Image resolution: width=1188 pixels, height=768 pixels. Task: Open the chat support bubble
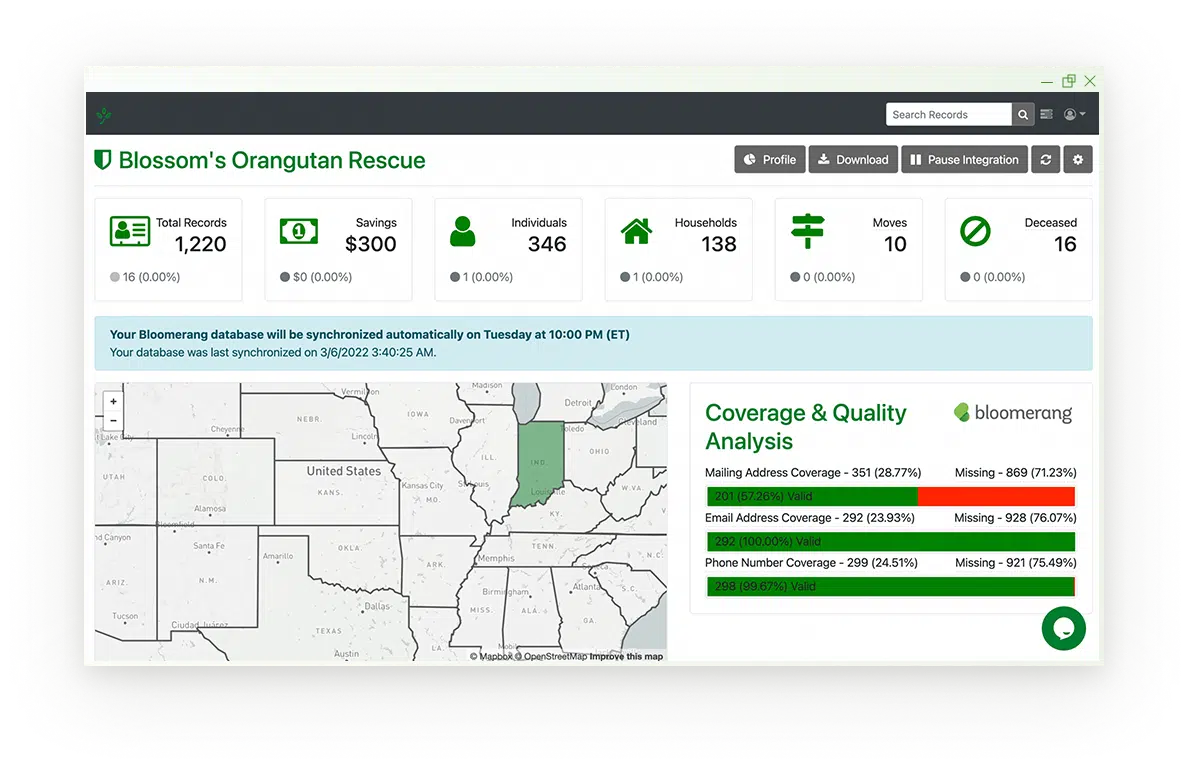click(x=1063, y=629)
